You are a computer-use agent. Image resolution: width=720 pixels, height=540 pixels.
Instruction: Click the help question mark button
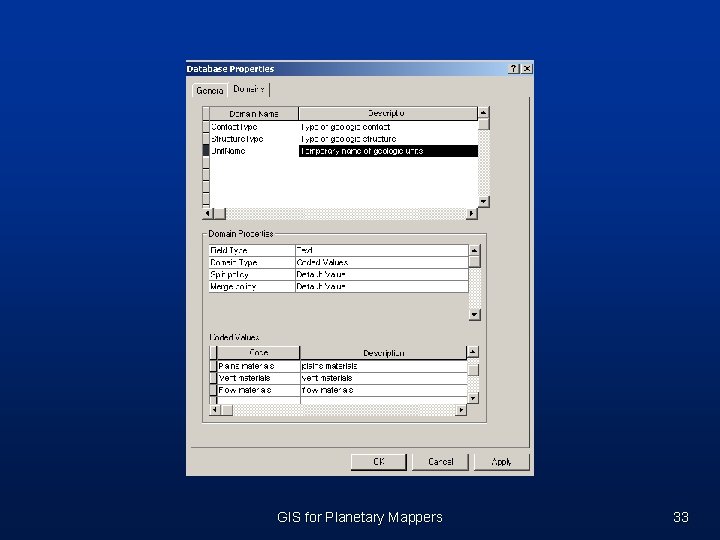point(514,69)
